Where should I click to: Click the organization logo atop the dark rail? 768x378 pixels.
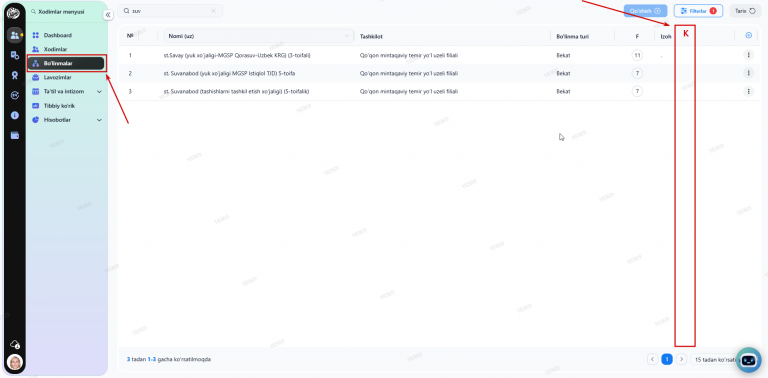click(13, 13)
